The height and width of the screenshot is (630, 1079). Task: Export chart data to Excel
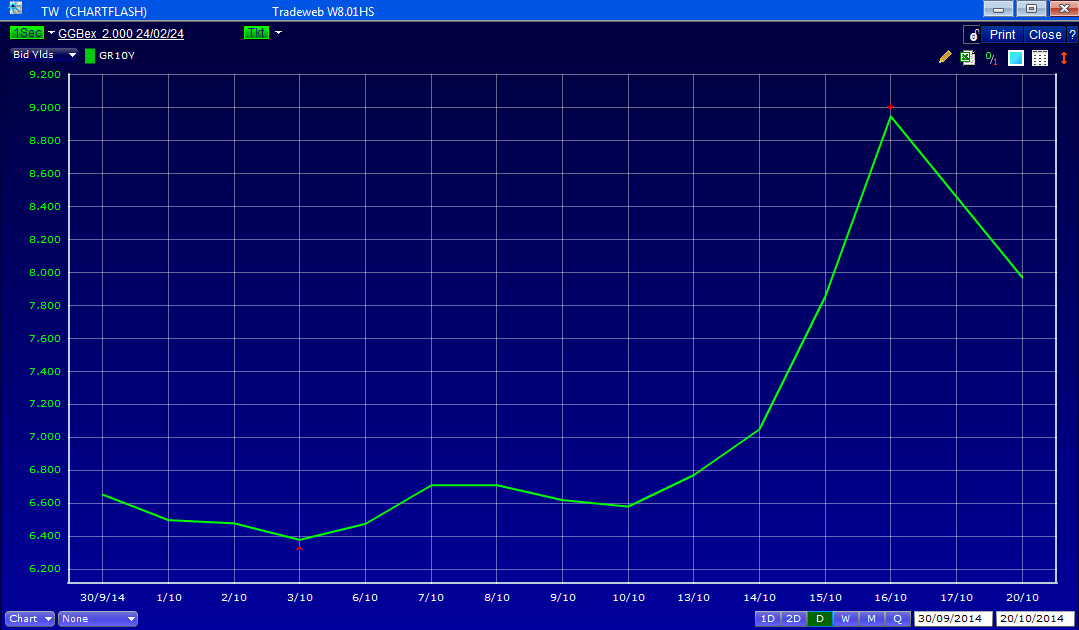(x=968, y=58)
